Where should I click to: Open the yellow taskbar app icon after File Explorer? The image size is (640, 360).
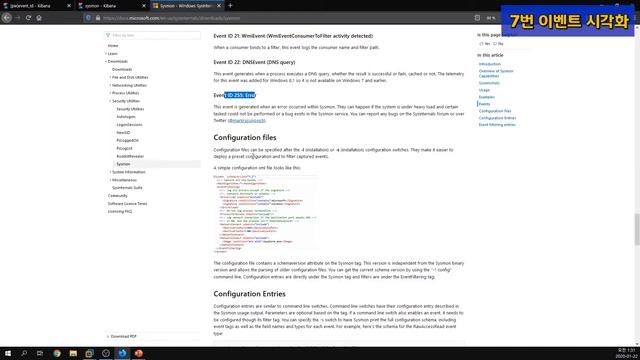point(89,353)
